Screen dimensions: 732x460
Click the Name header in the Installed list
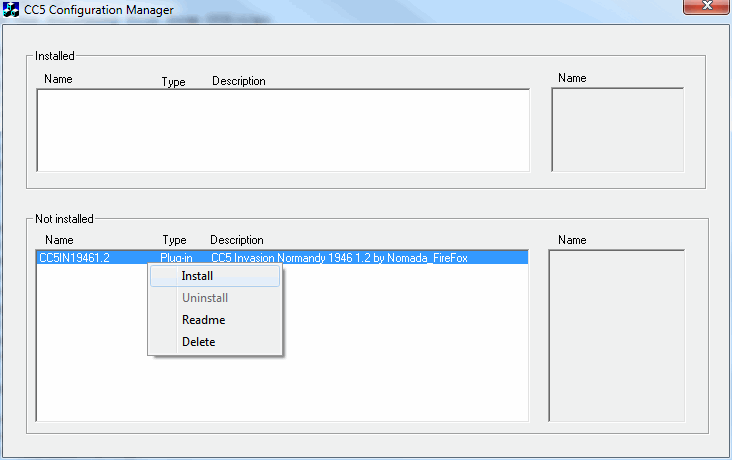pyautogui.click(x=58, y=79)
